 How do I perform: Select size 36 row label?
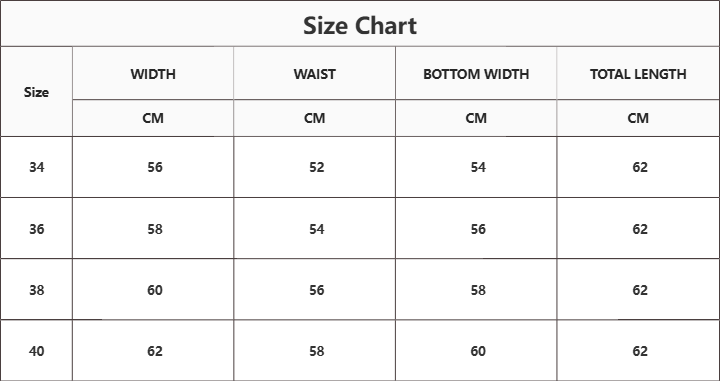click(37, 229)
